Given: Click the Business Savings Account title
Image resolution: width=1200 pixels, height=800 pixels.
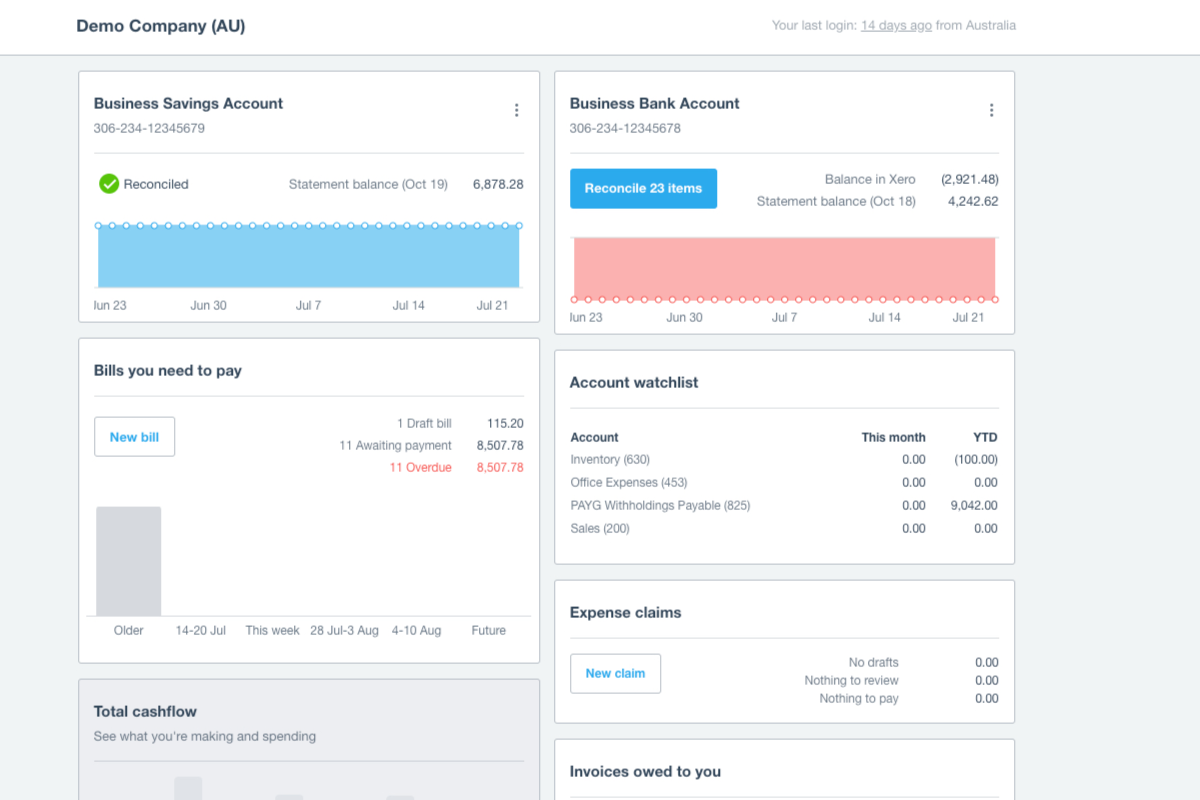Looking at the screenshot, I should click(188, 103).
